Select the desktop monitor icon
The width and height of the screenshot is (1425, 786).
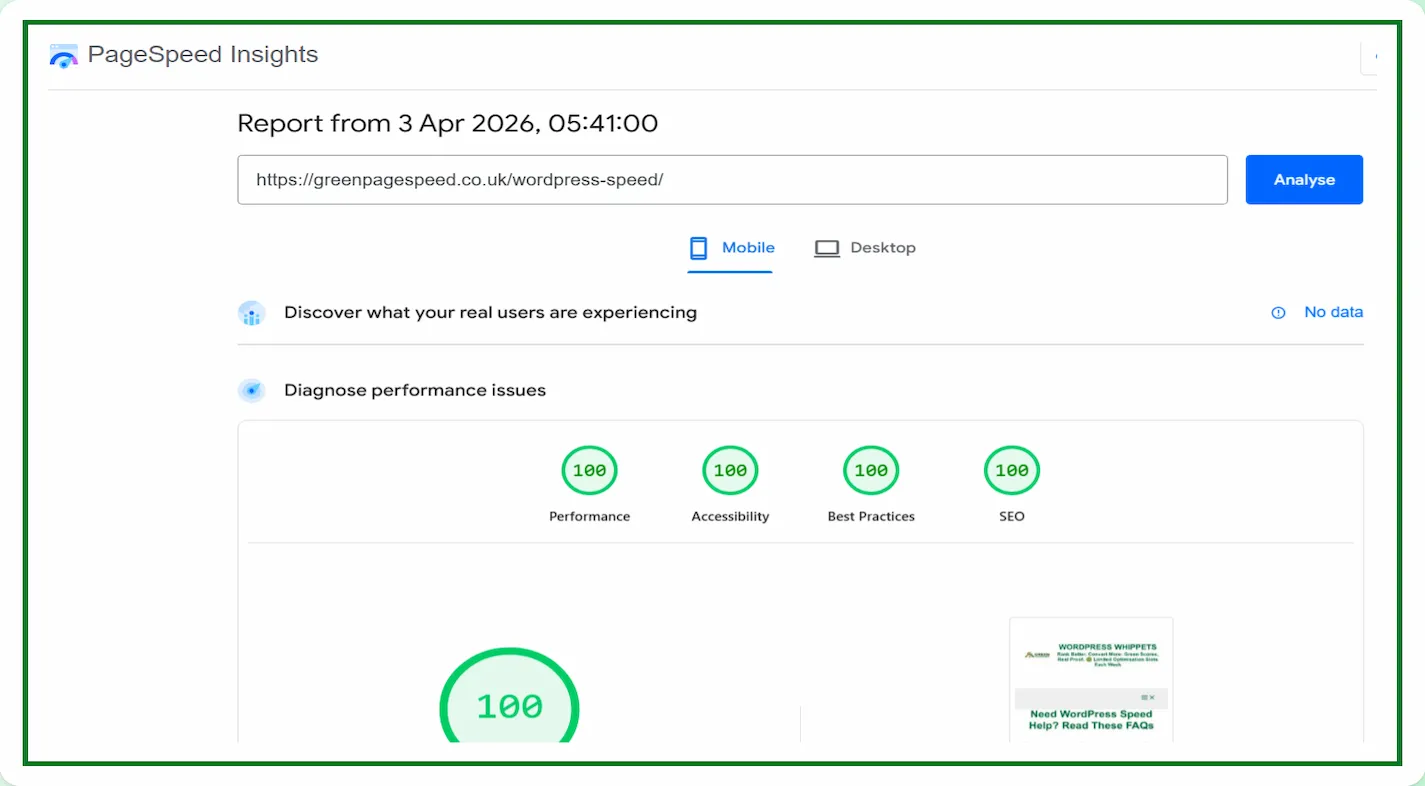(827, 247)
